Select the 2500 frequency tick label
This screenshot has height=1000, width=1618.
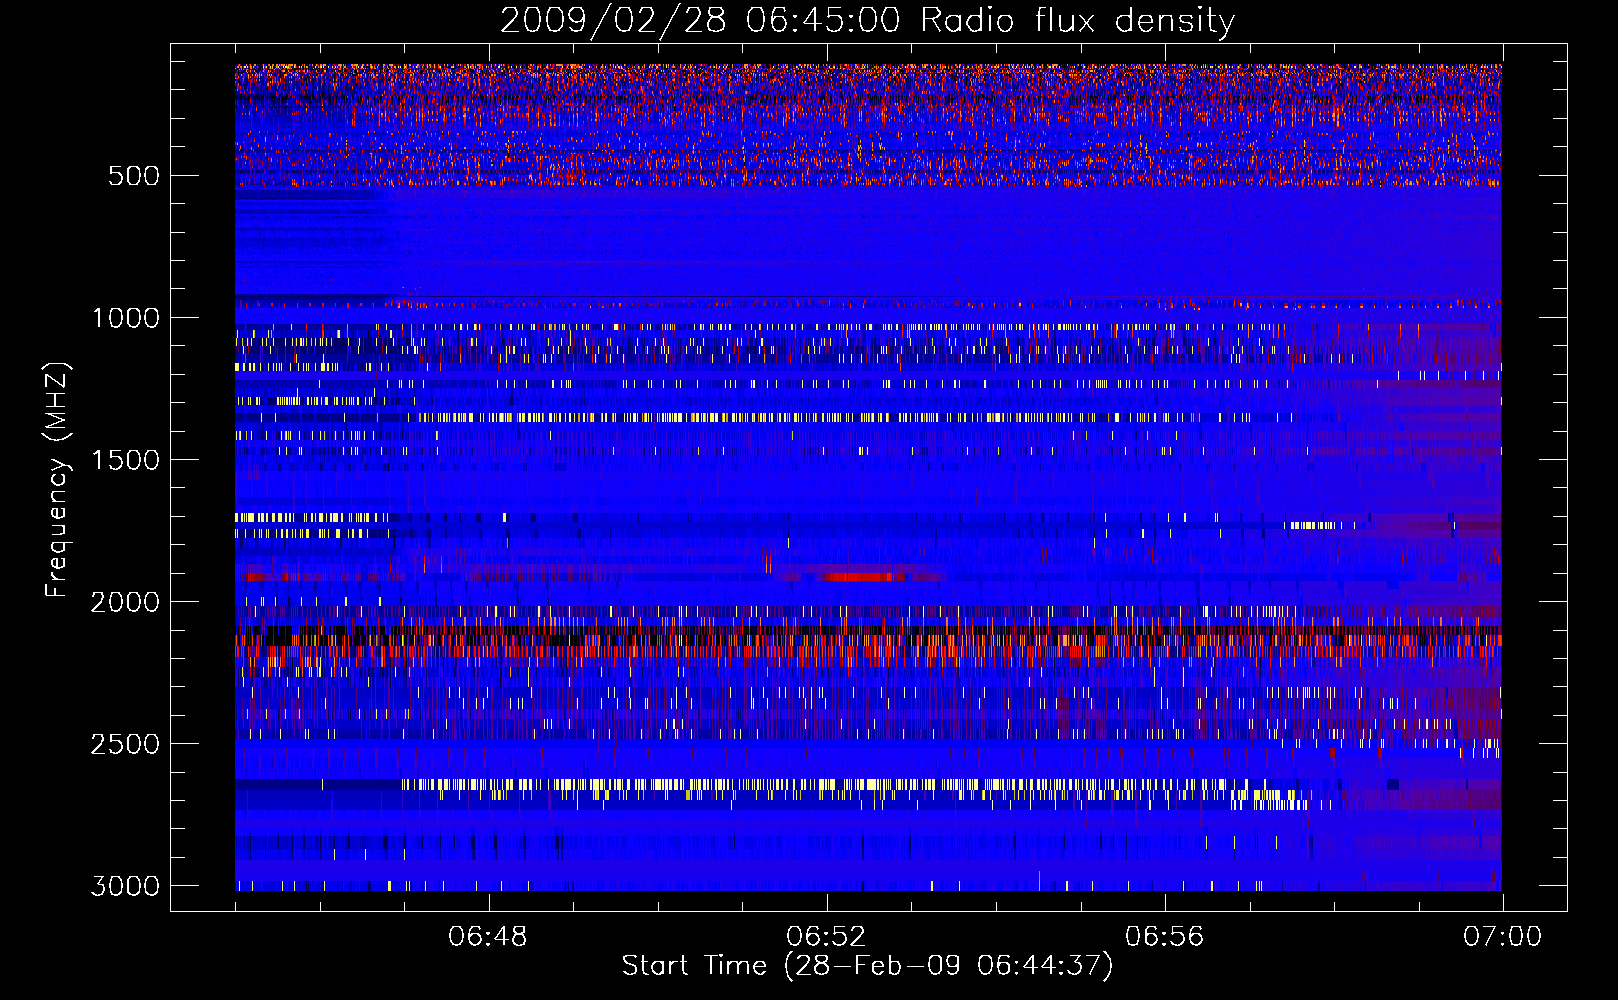[x=125, y=744]
